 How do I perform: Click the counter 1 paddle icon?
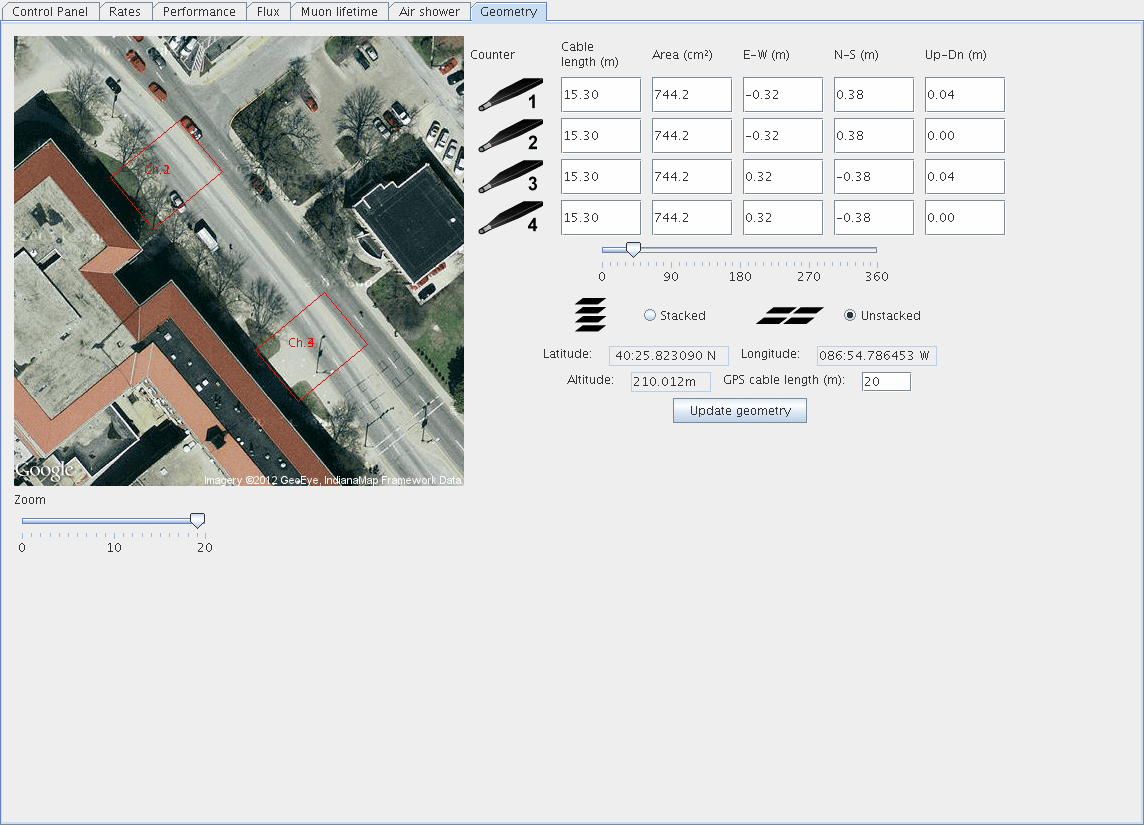point(510,94)
